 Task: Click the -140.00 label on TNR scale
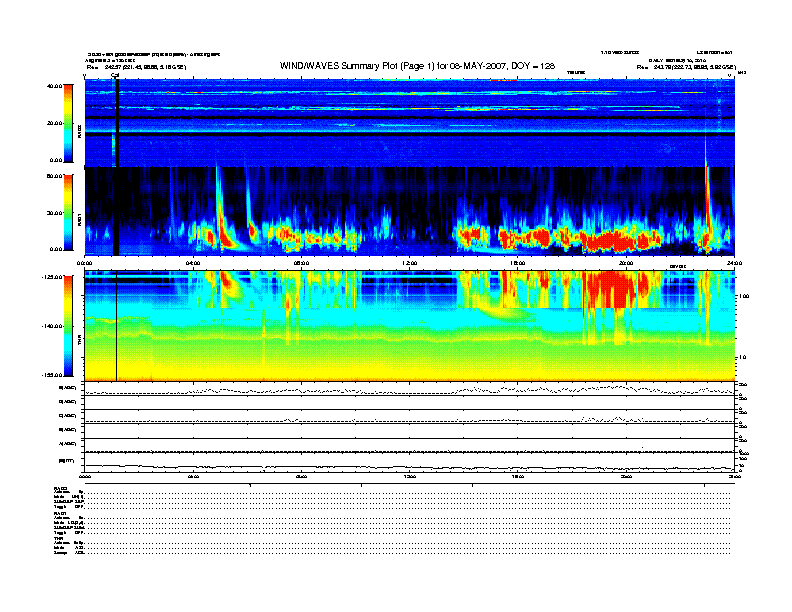(x=52, y=326)
